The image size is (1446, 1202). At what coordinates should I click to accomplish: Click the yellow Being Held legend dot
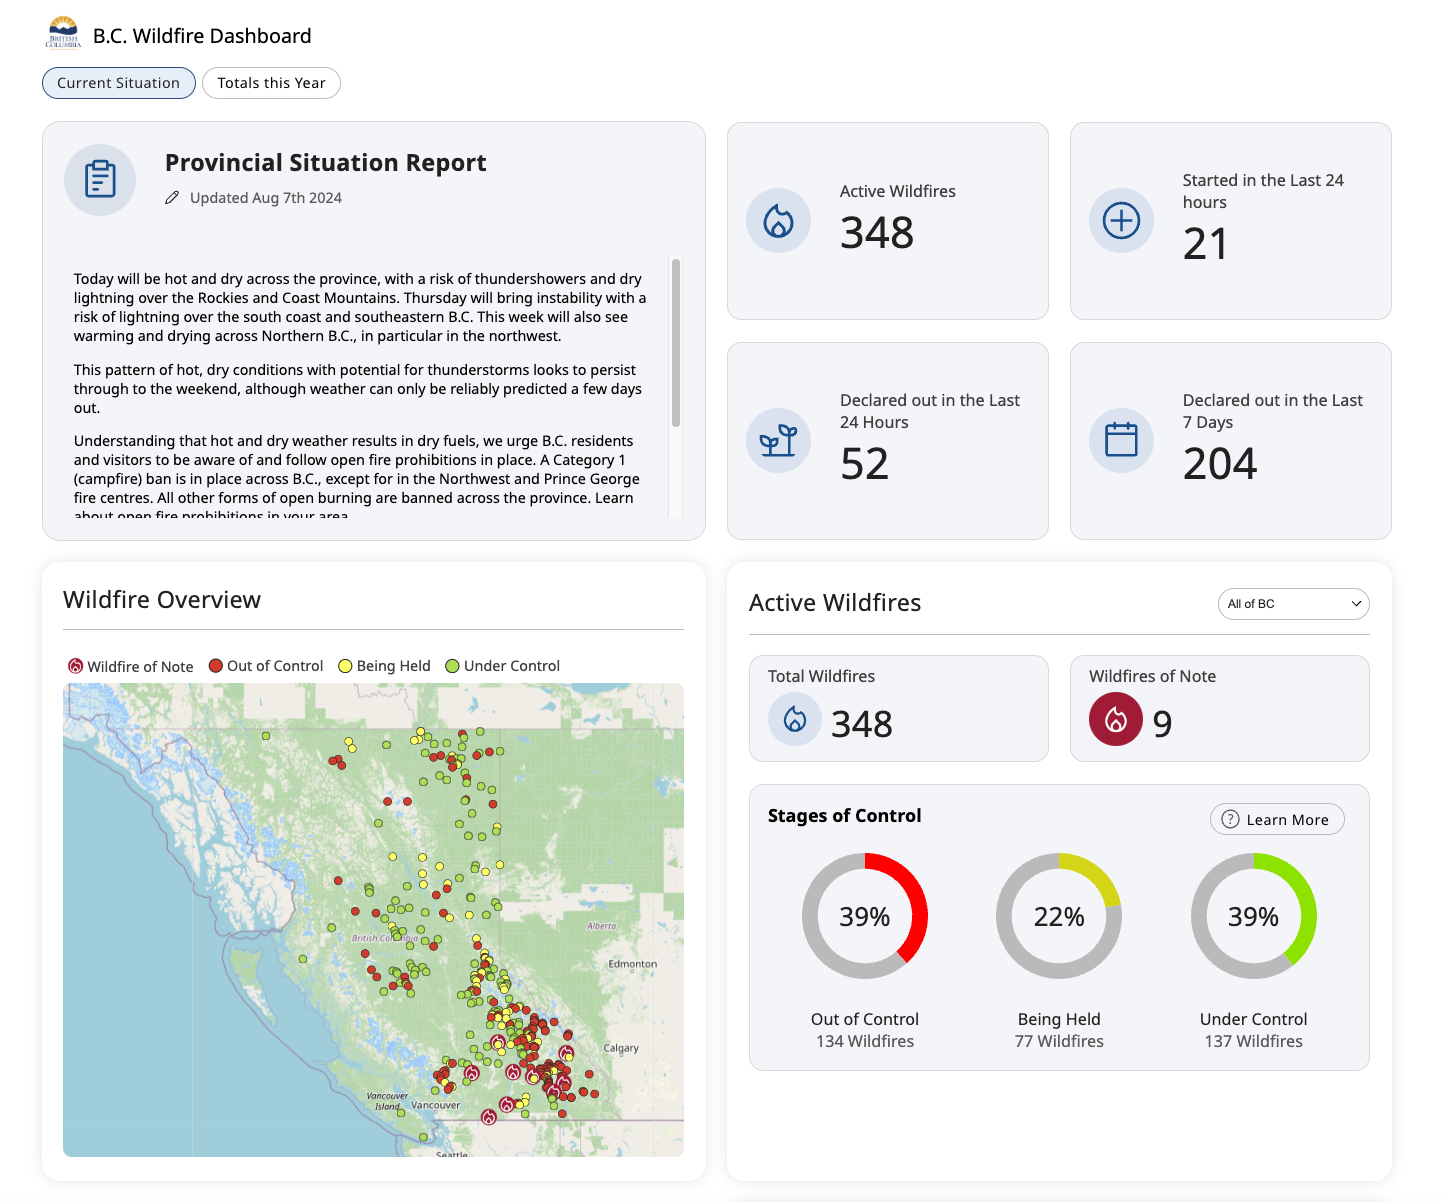pyautogui.click(x=345, y=666)
